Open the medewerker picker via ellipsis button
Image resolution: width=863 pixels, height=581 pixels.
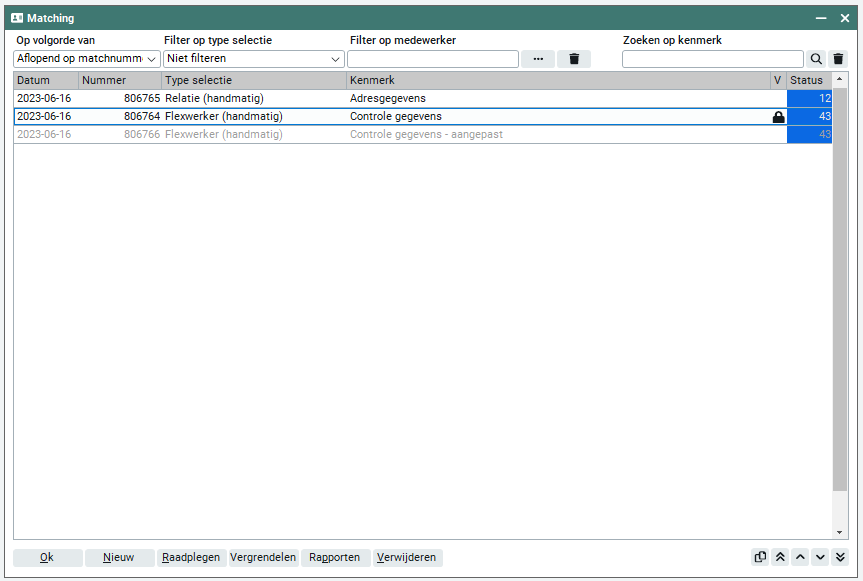[538, 59]
